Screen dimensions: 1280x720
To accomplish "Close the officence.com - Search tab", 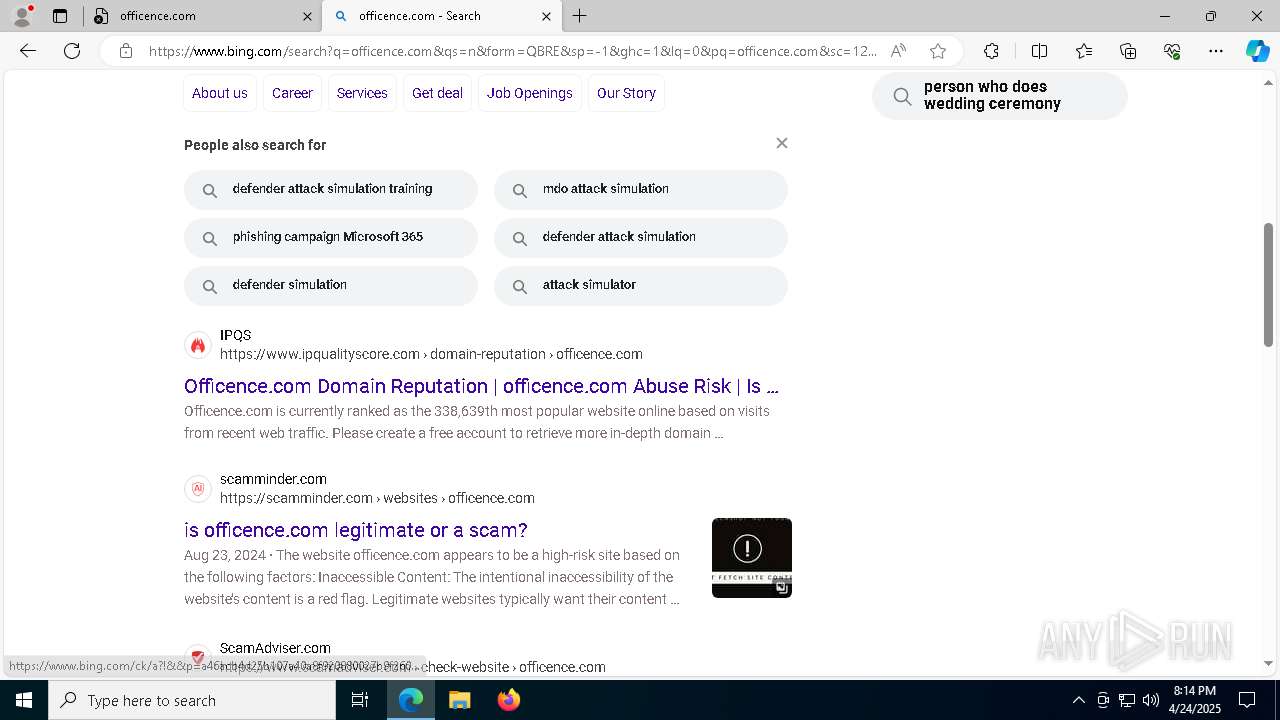I will pos(546,16).
